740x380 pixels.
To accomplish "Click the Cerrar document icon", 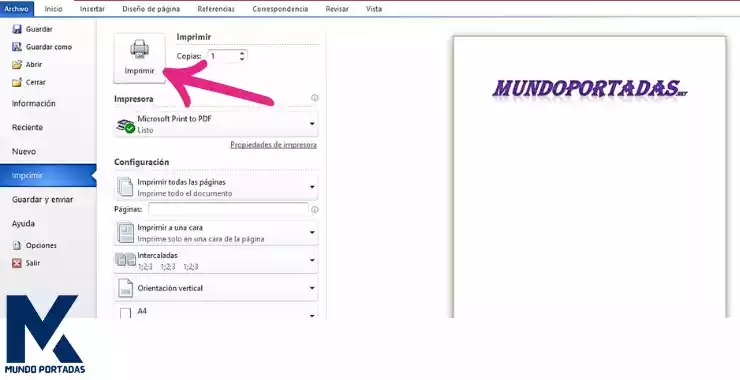I will pyautogui.click(x=17, y=82).
